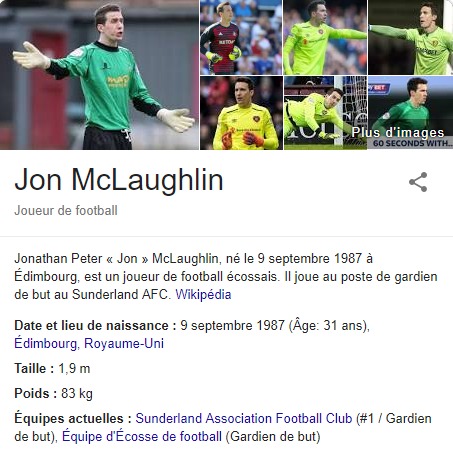Click the Jon McLaughlin title heading

click(119, 180)
